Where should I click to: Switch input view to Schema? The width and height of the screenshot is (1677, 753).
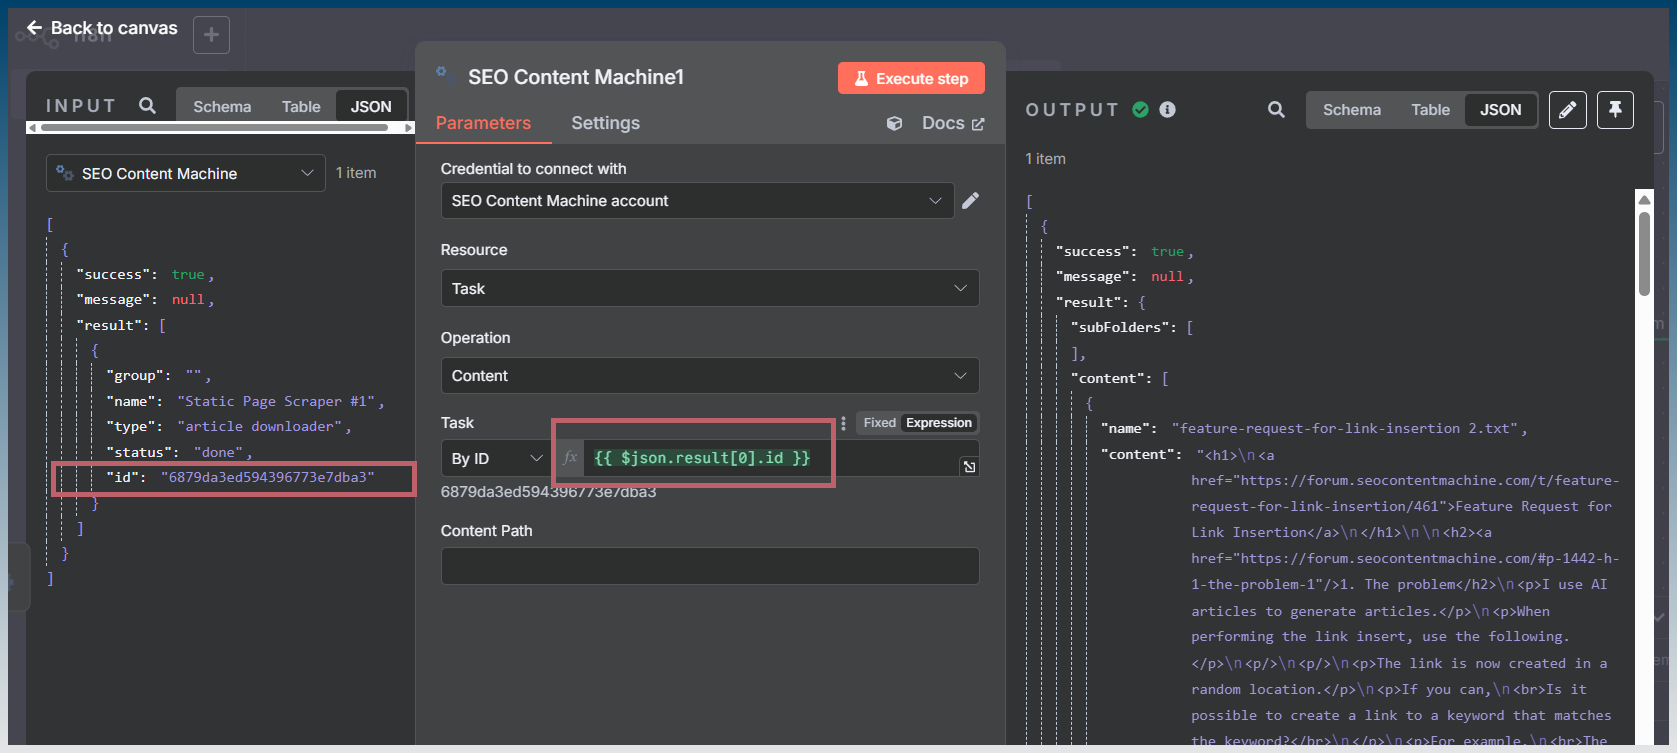[x=222, y=106]
